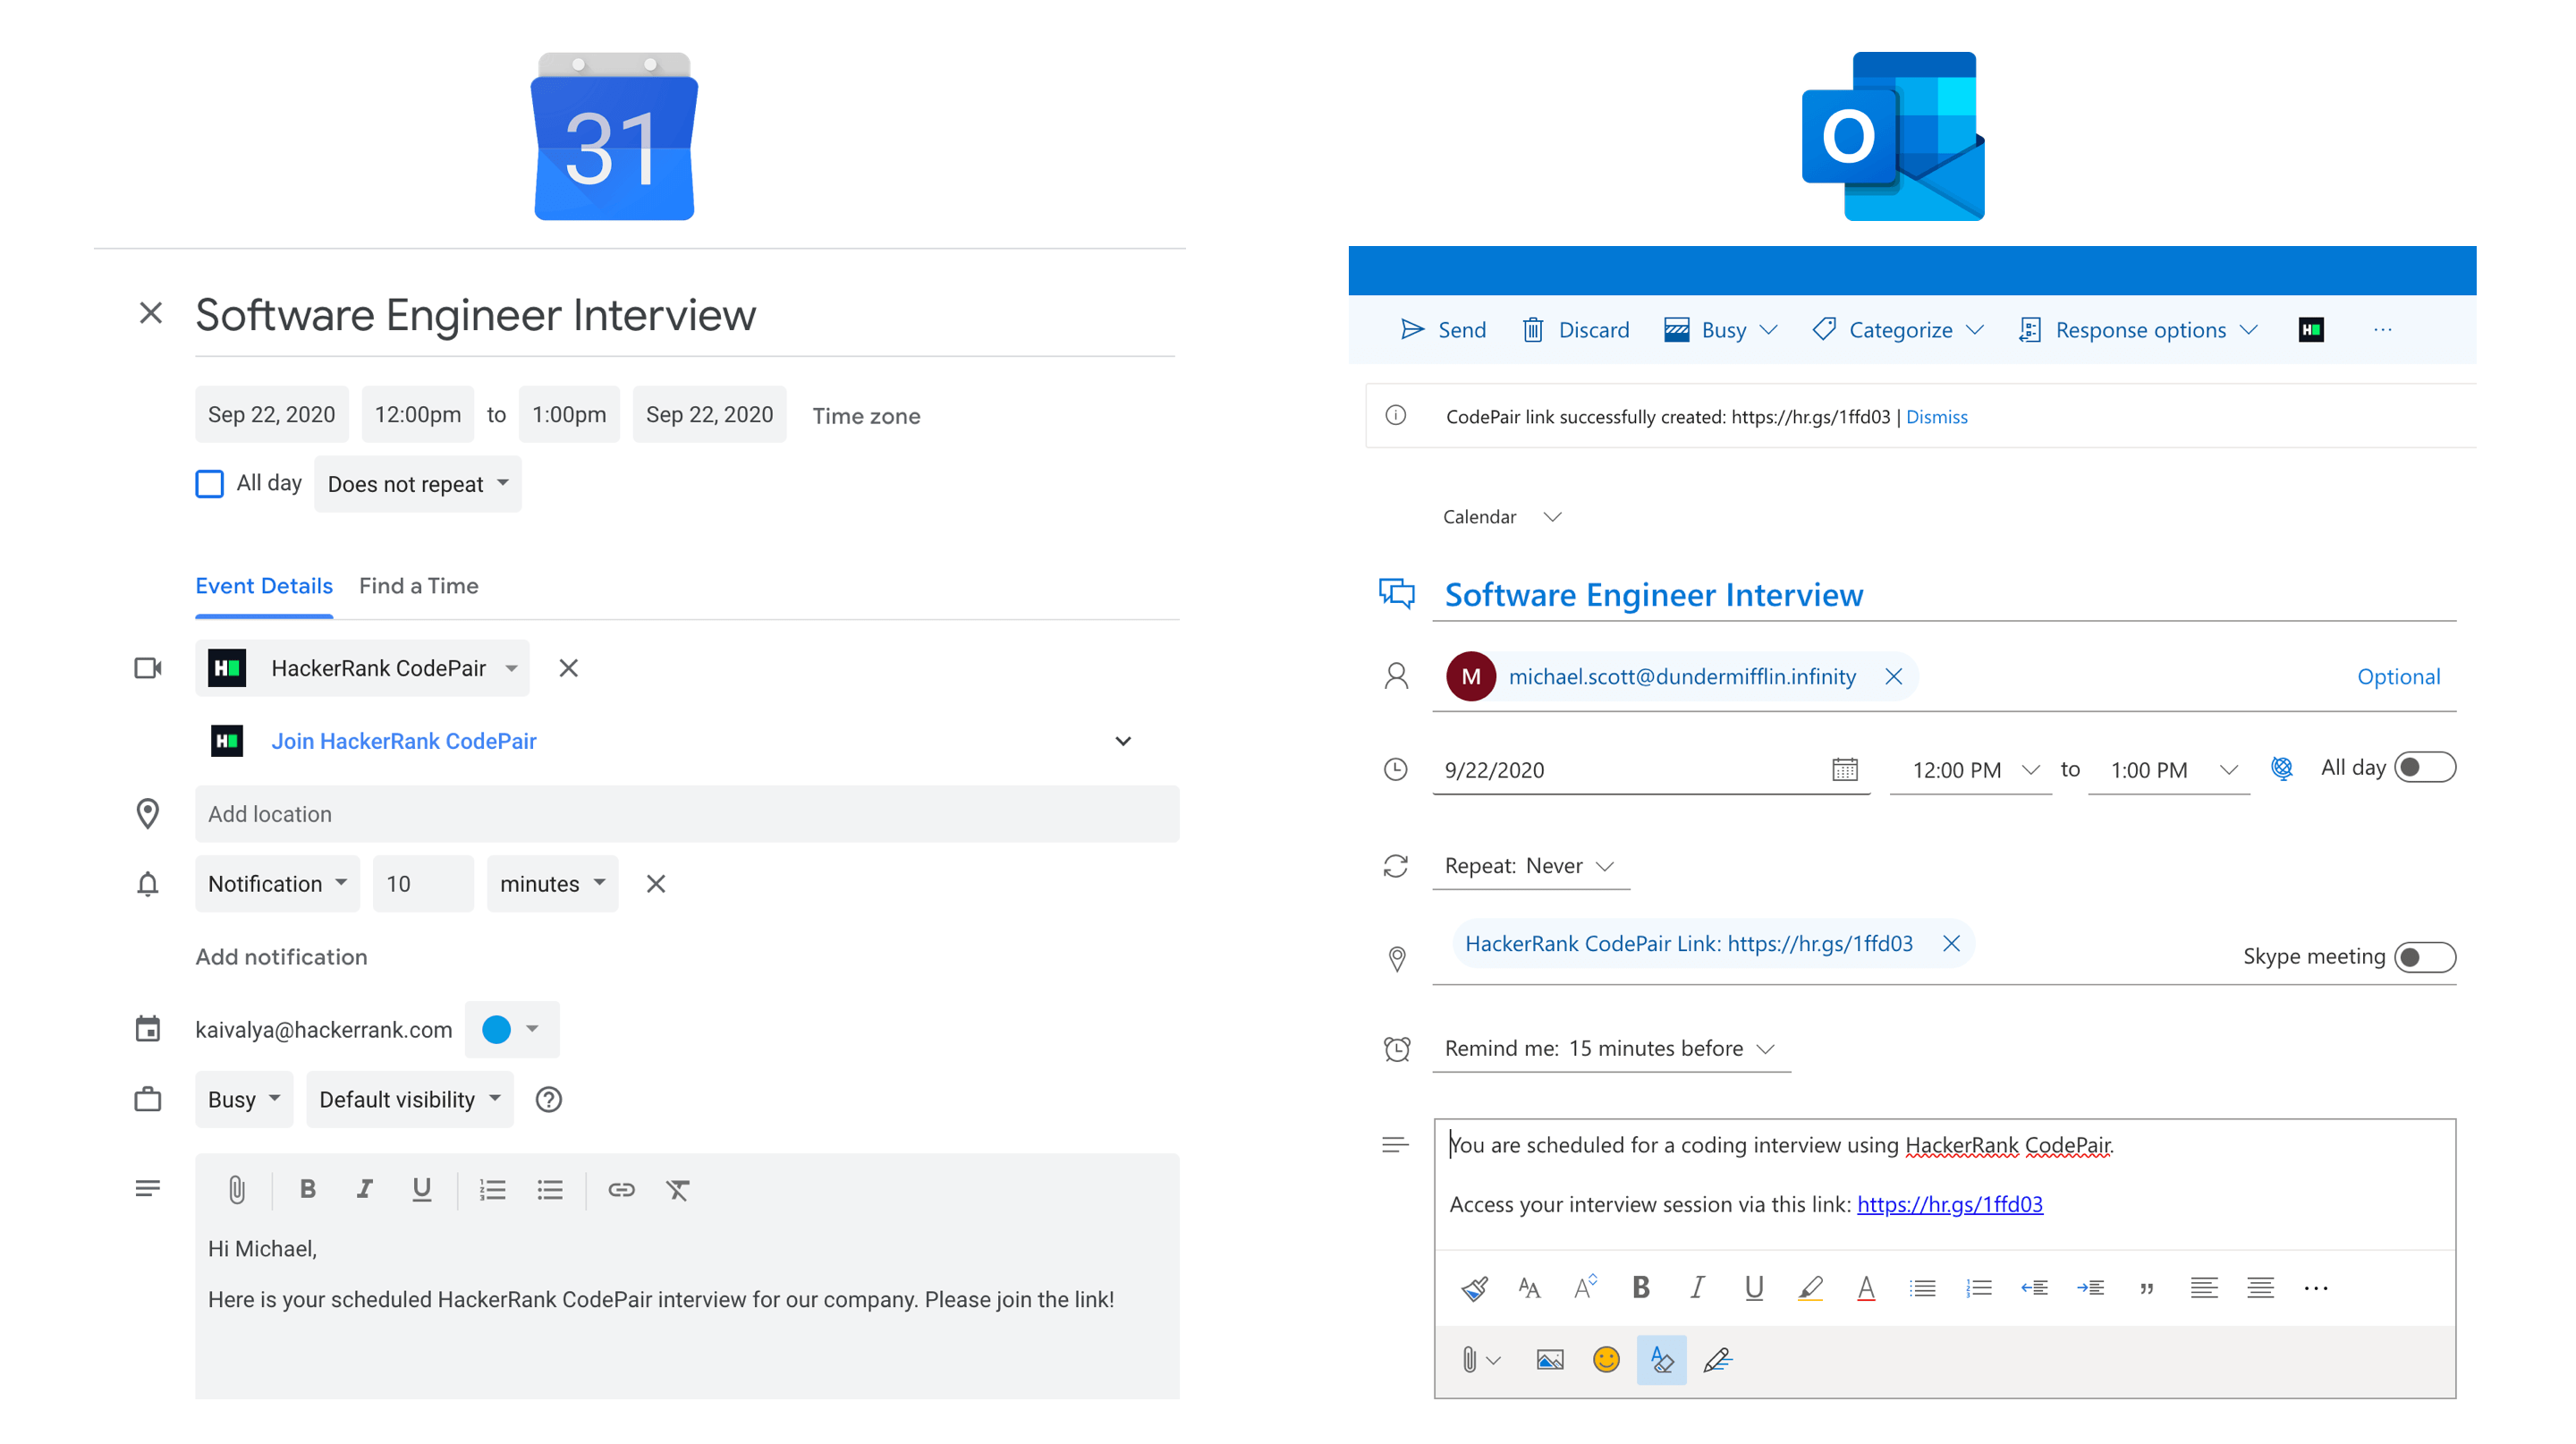The width and height of the screenshot is (2576, 1444).
Task: Toggle Outlook show formatting options button
Action: (1661, 1360)
